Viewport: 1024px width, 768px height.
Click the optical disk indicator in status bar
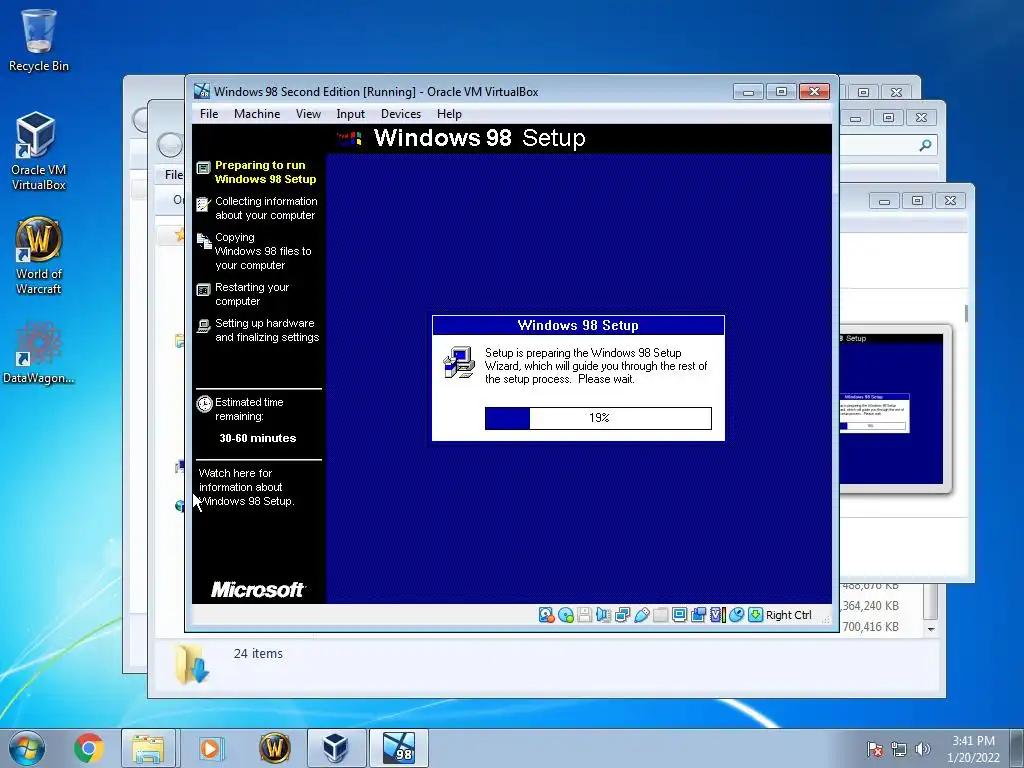click(566, 615)
